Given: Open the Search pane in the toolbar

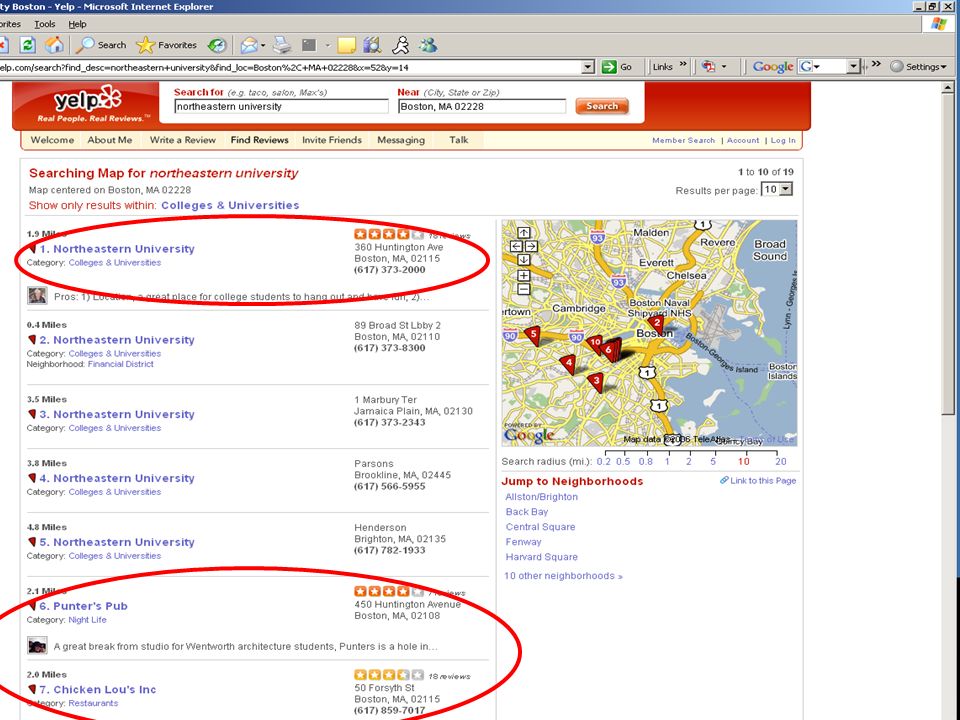Looking at the screenshot, I should [102, 45].
